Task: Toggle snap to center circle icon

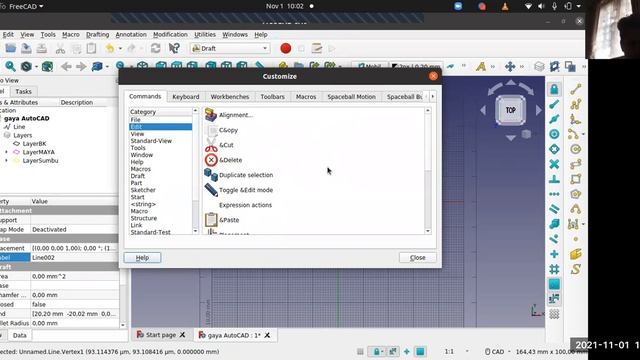Action: point(554,134)
